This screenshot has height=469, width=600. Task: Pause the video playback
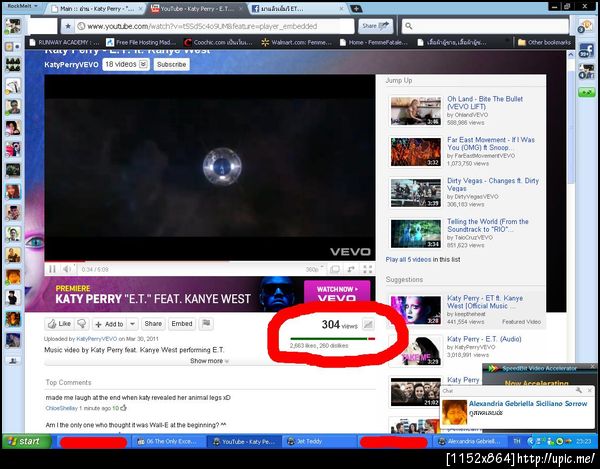coord(52,269)
